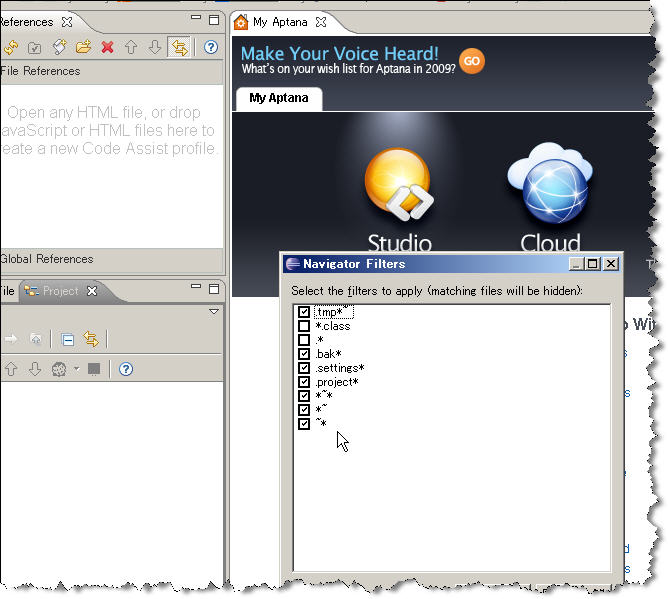Open the Studio orange sphere icon
668x599 pixels.
[399, 184]
